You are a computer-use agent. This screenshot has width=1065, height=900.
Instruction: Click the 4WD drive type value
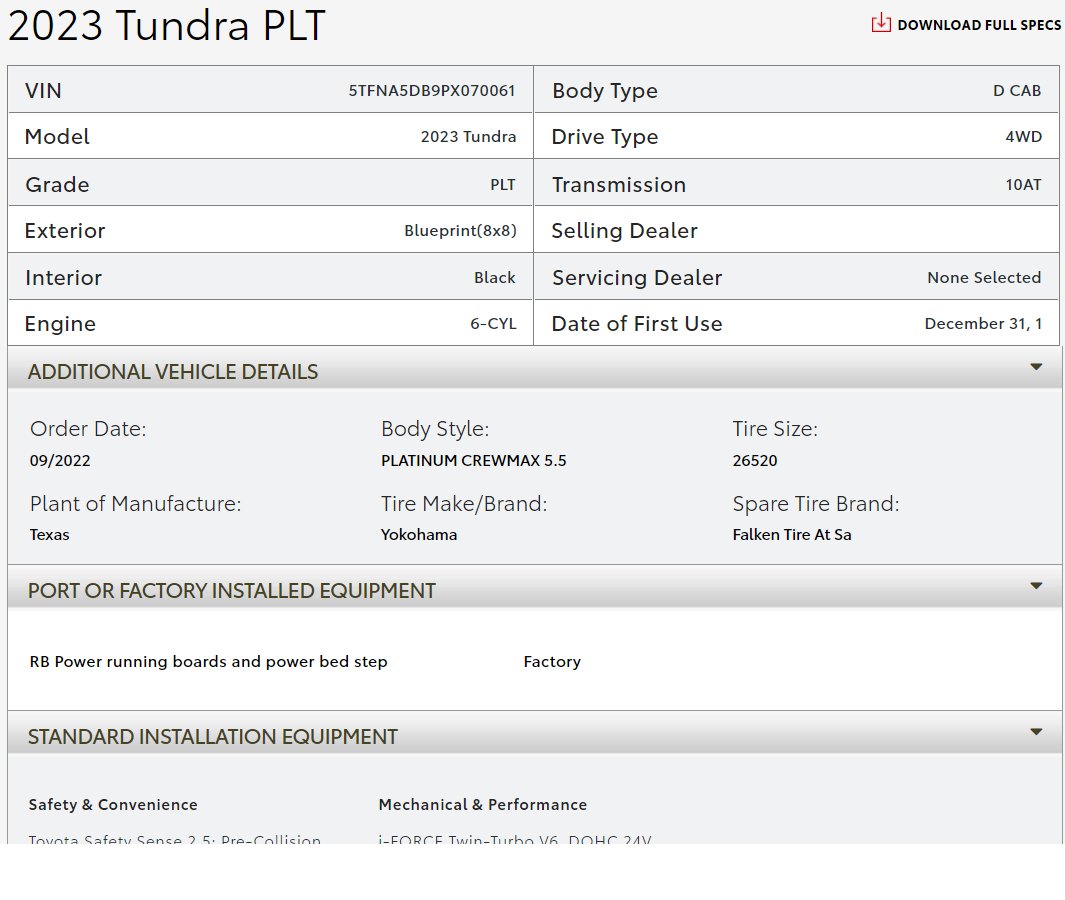click(1024, 137)
